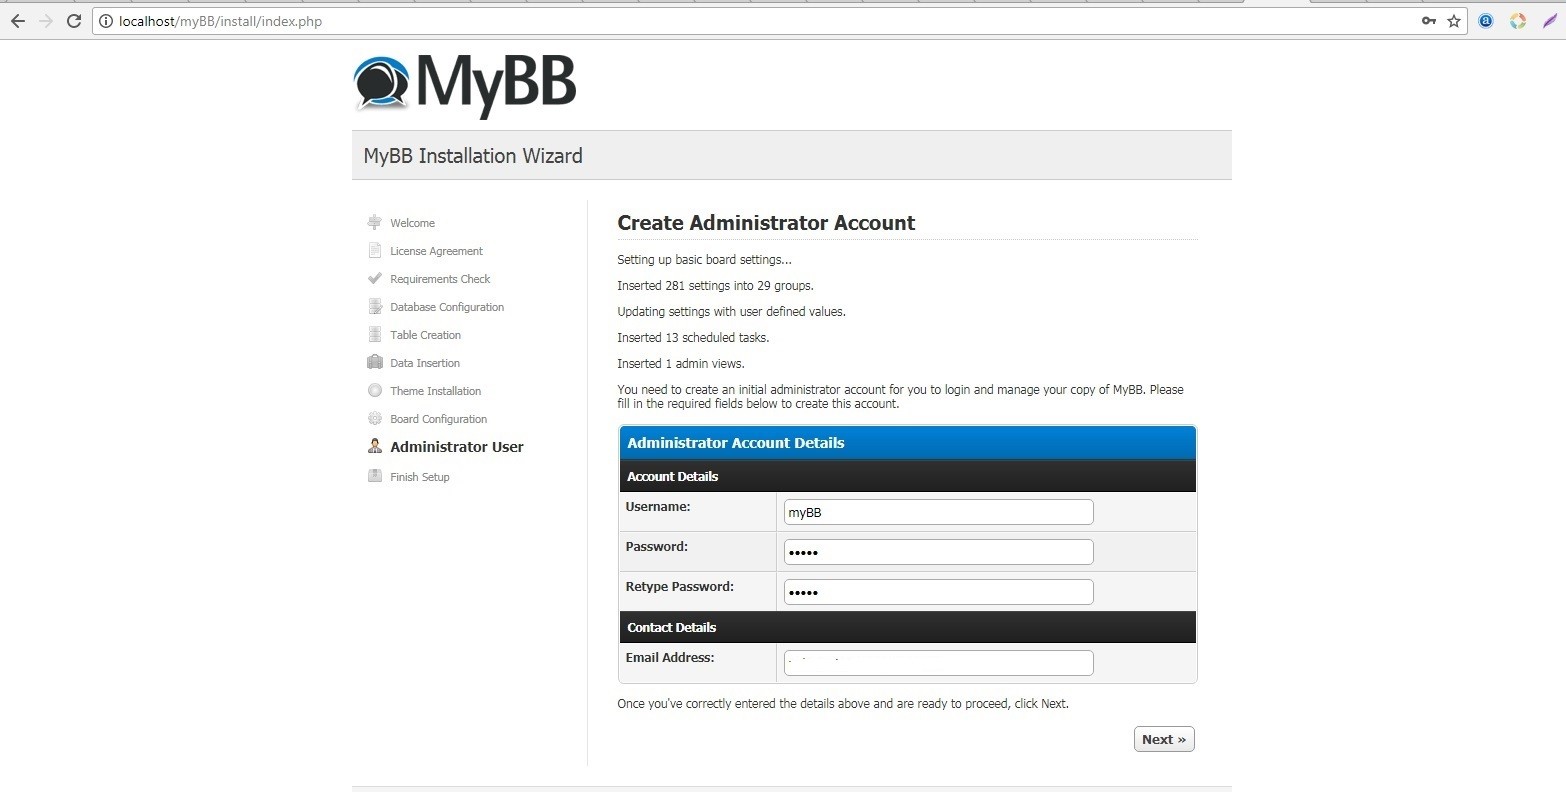Click the Administrator User person icon
This screenshot has width=1566, height=792.
(375, 446)
